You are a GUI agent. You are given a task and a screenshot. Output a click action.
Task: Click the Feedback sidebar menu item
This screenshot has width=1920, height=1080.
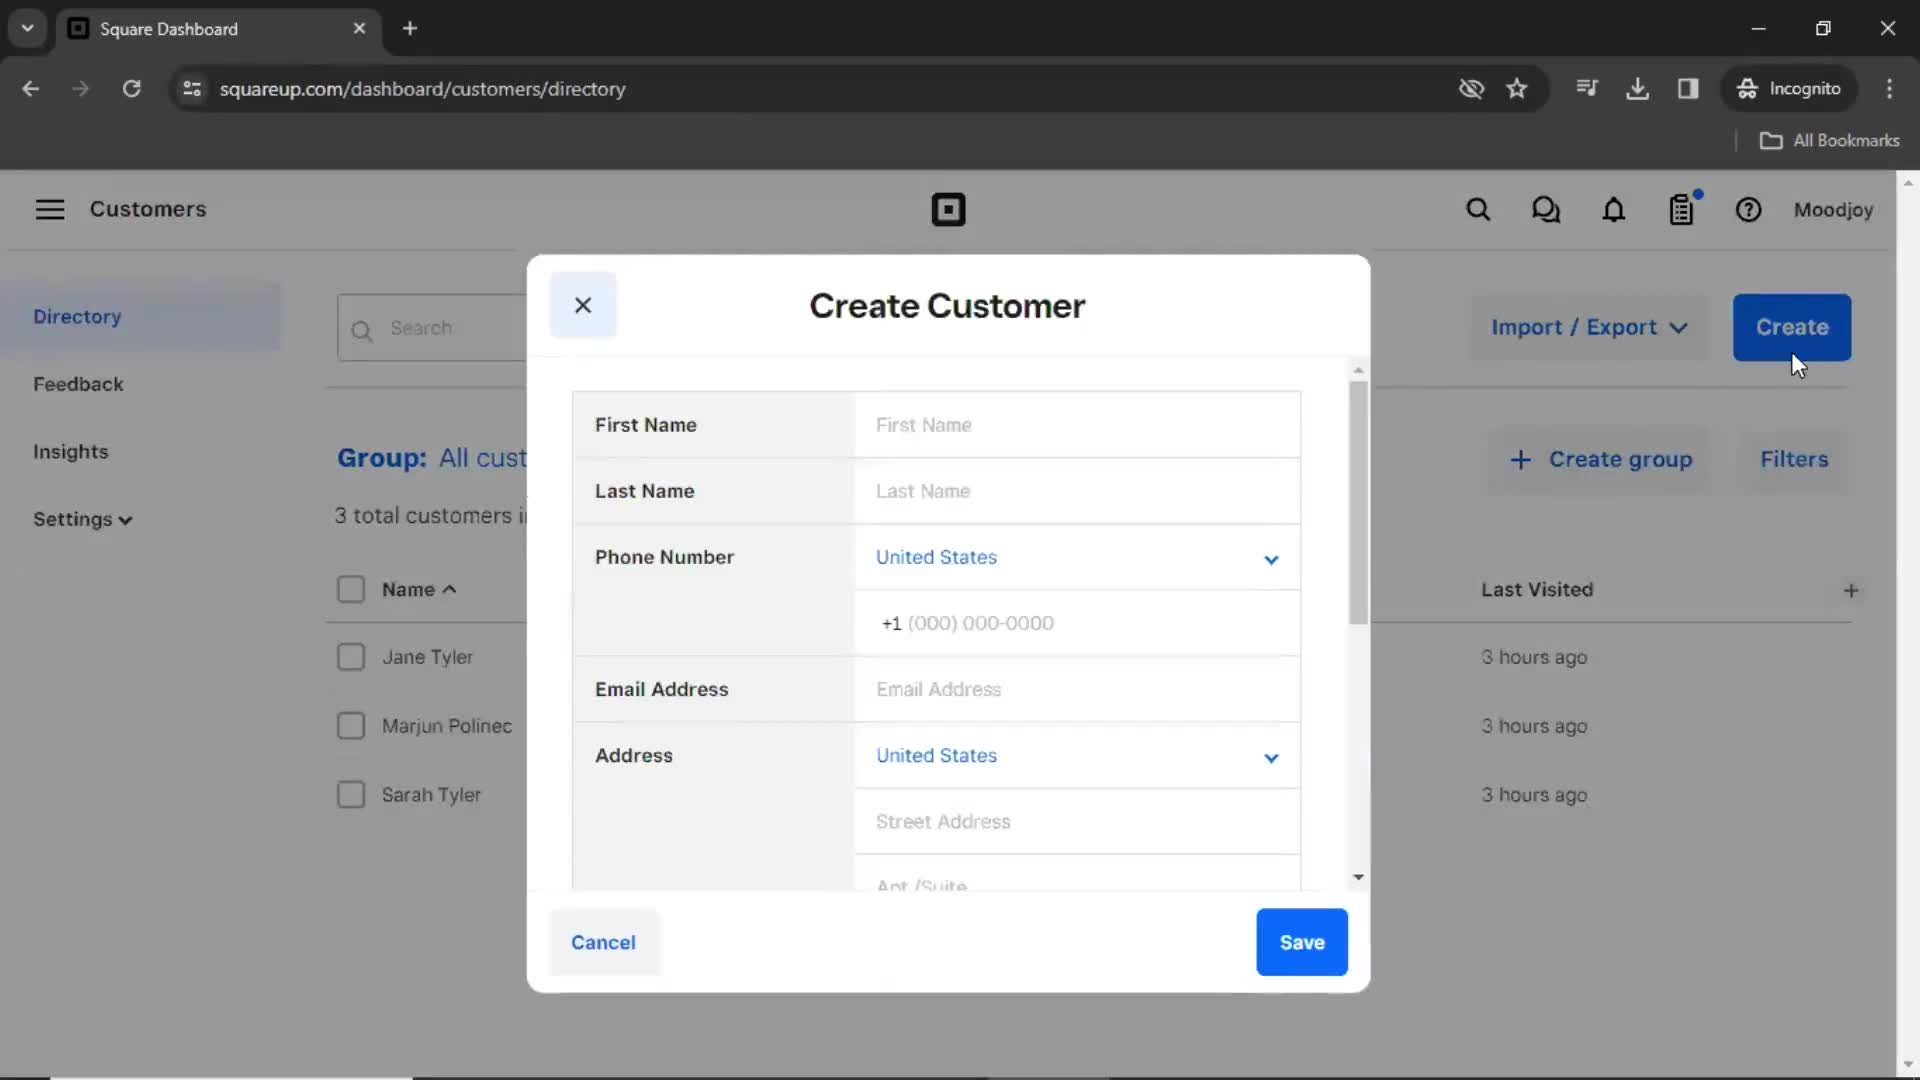click(x=79, y=384)
